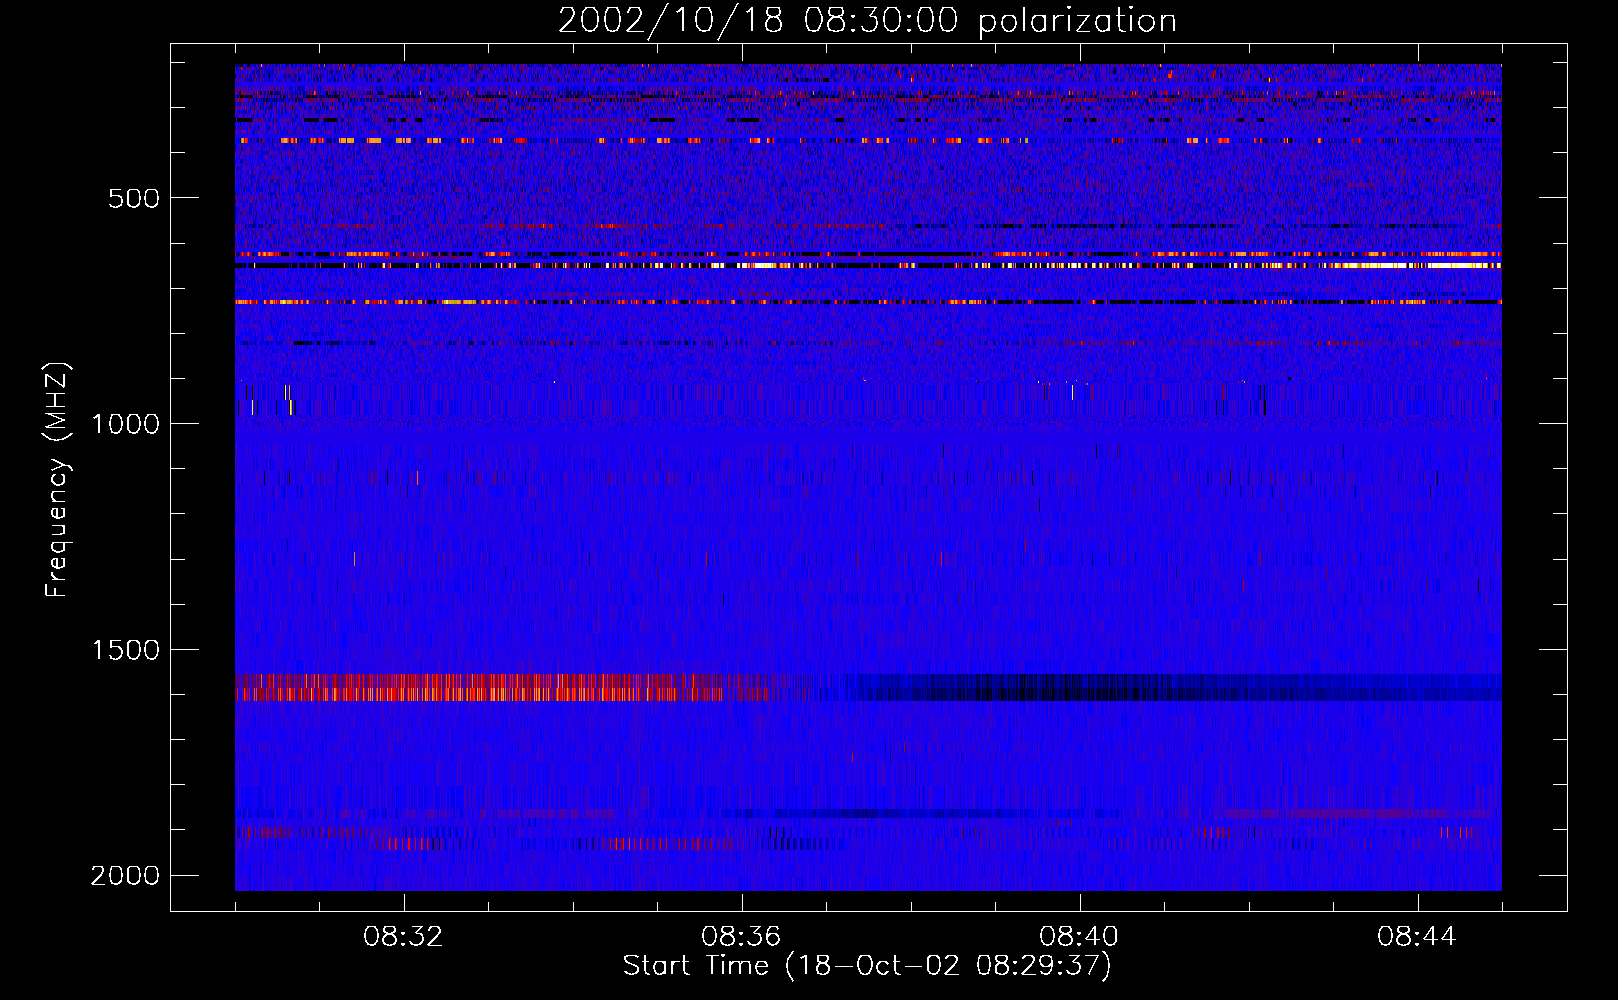Click the 08:40 time tick label

(1080, 937)
